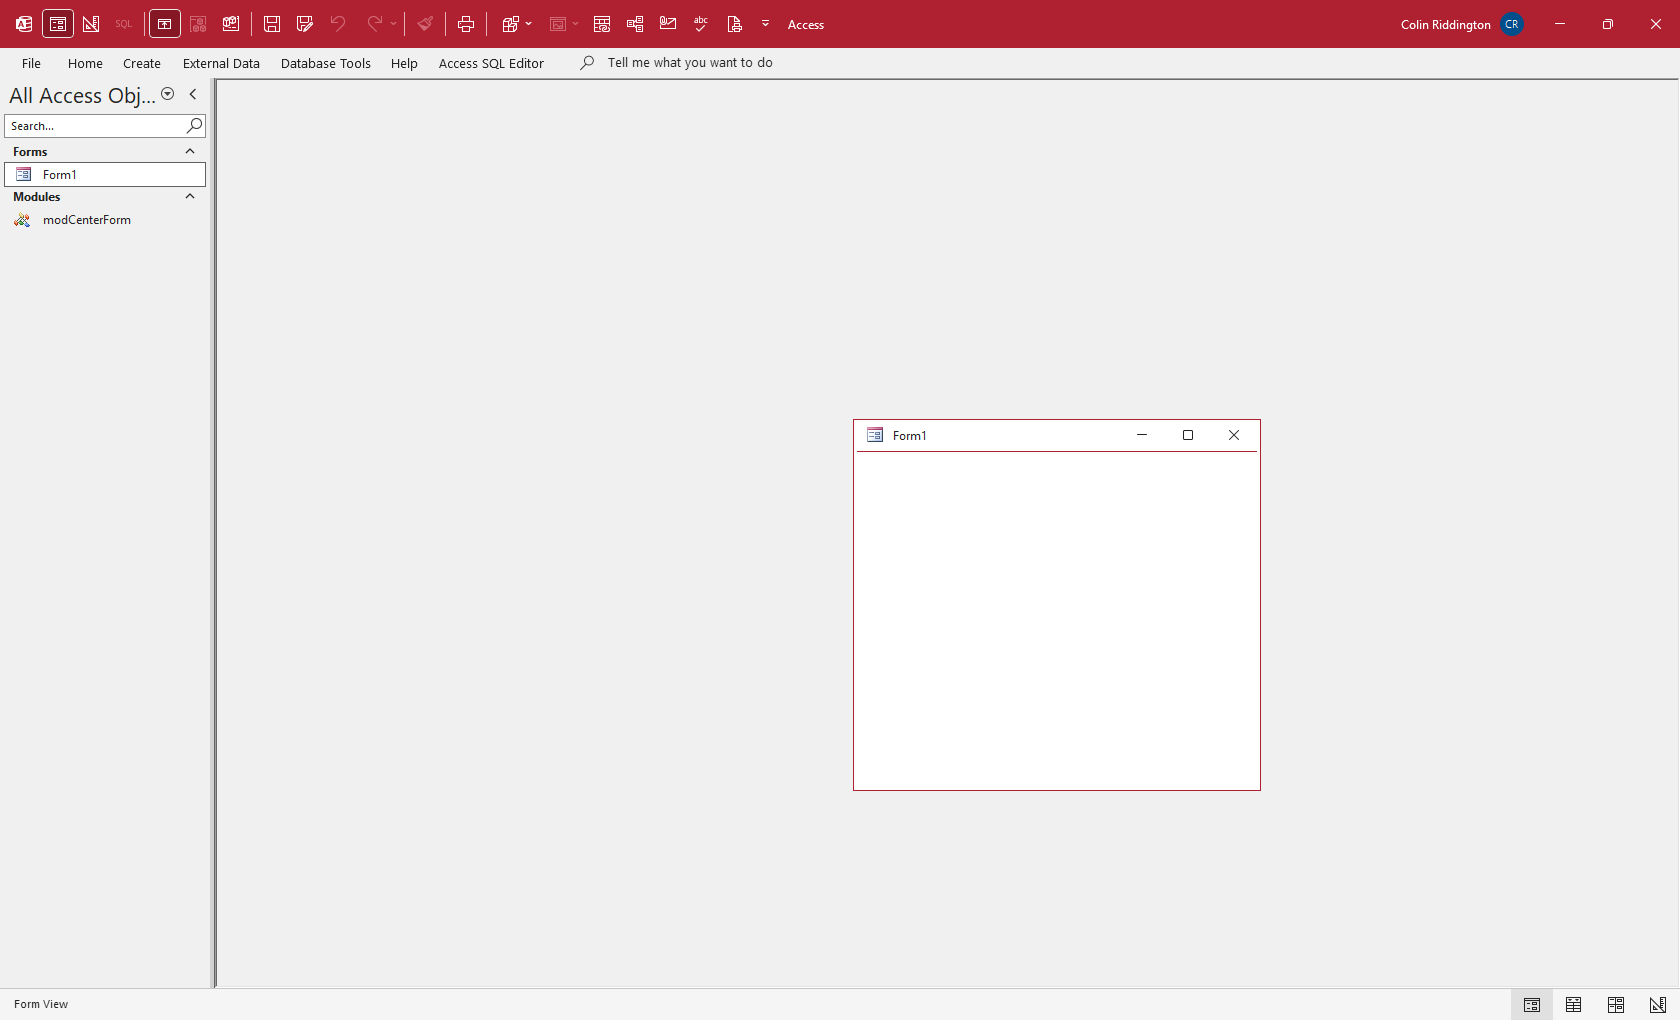Select Form1 in the navigation pane
The image size is (1680, 1020).
[105, 175]
